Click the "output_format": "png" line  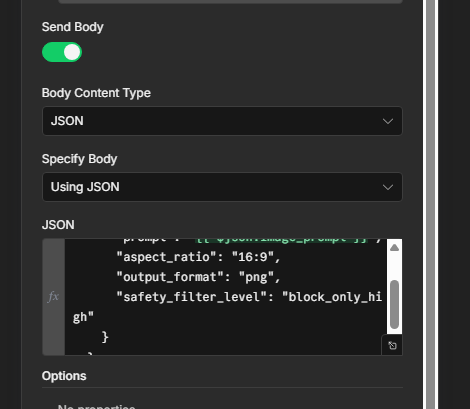pos(198,277)
